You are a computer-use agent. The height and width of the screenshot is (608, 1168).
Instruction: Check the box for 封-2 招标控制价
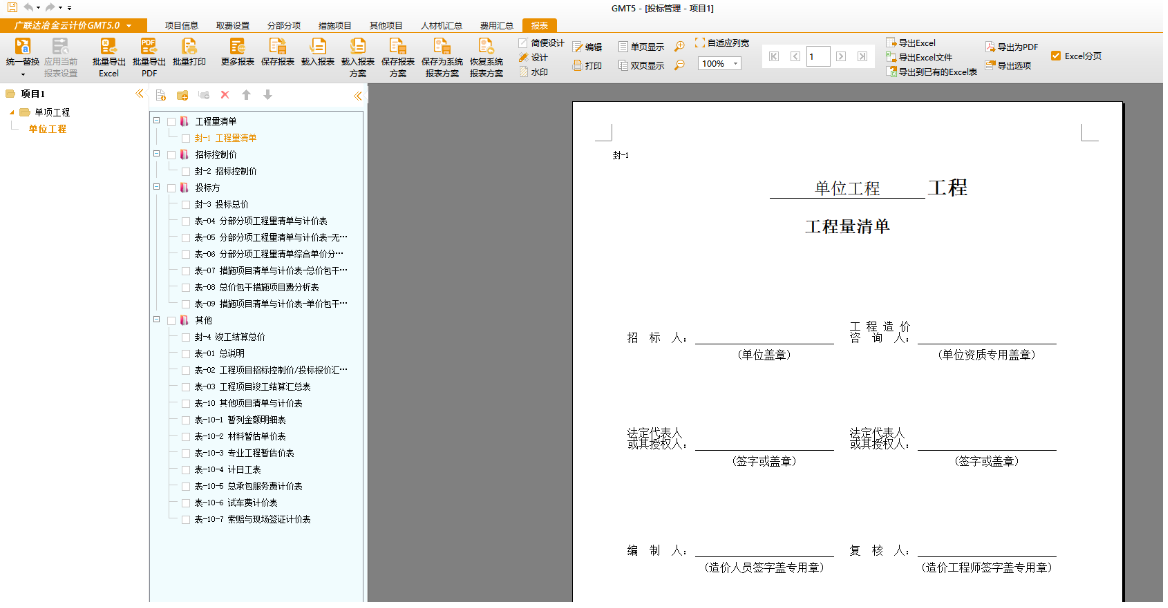186,171
